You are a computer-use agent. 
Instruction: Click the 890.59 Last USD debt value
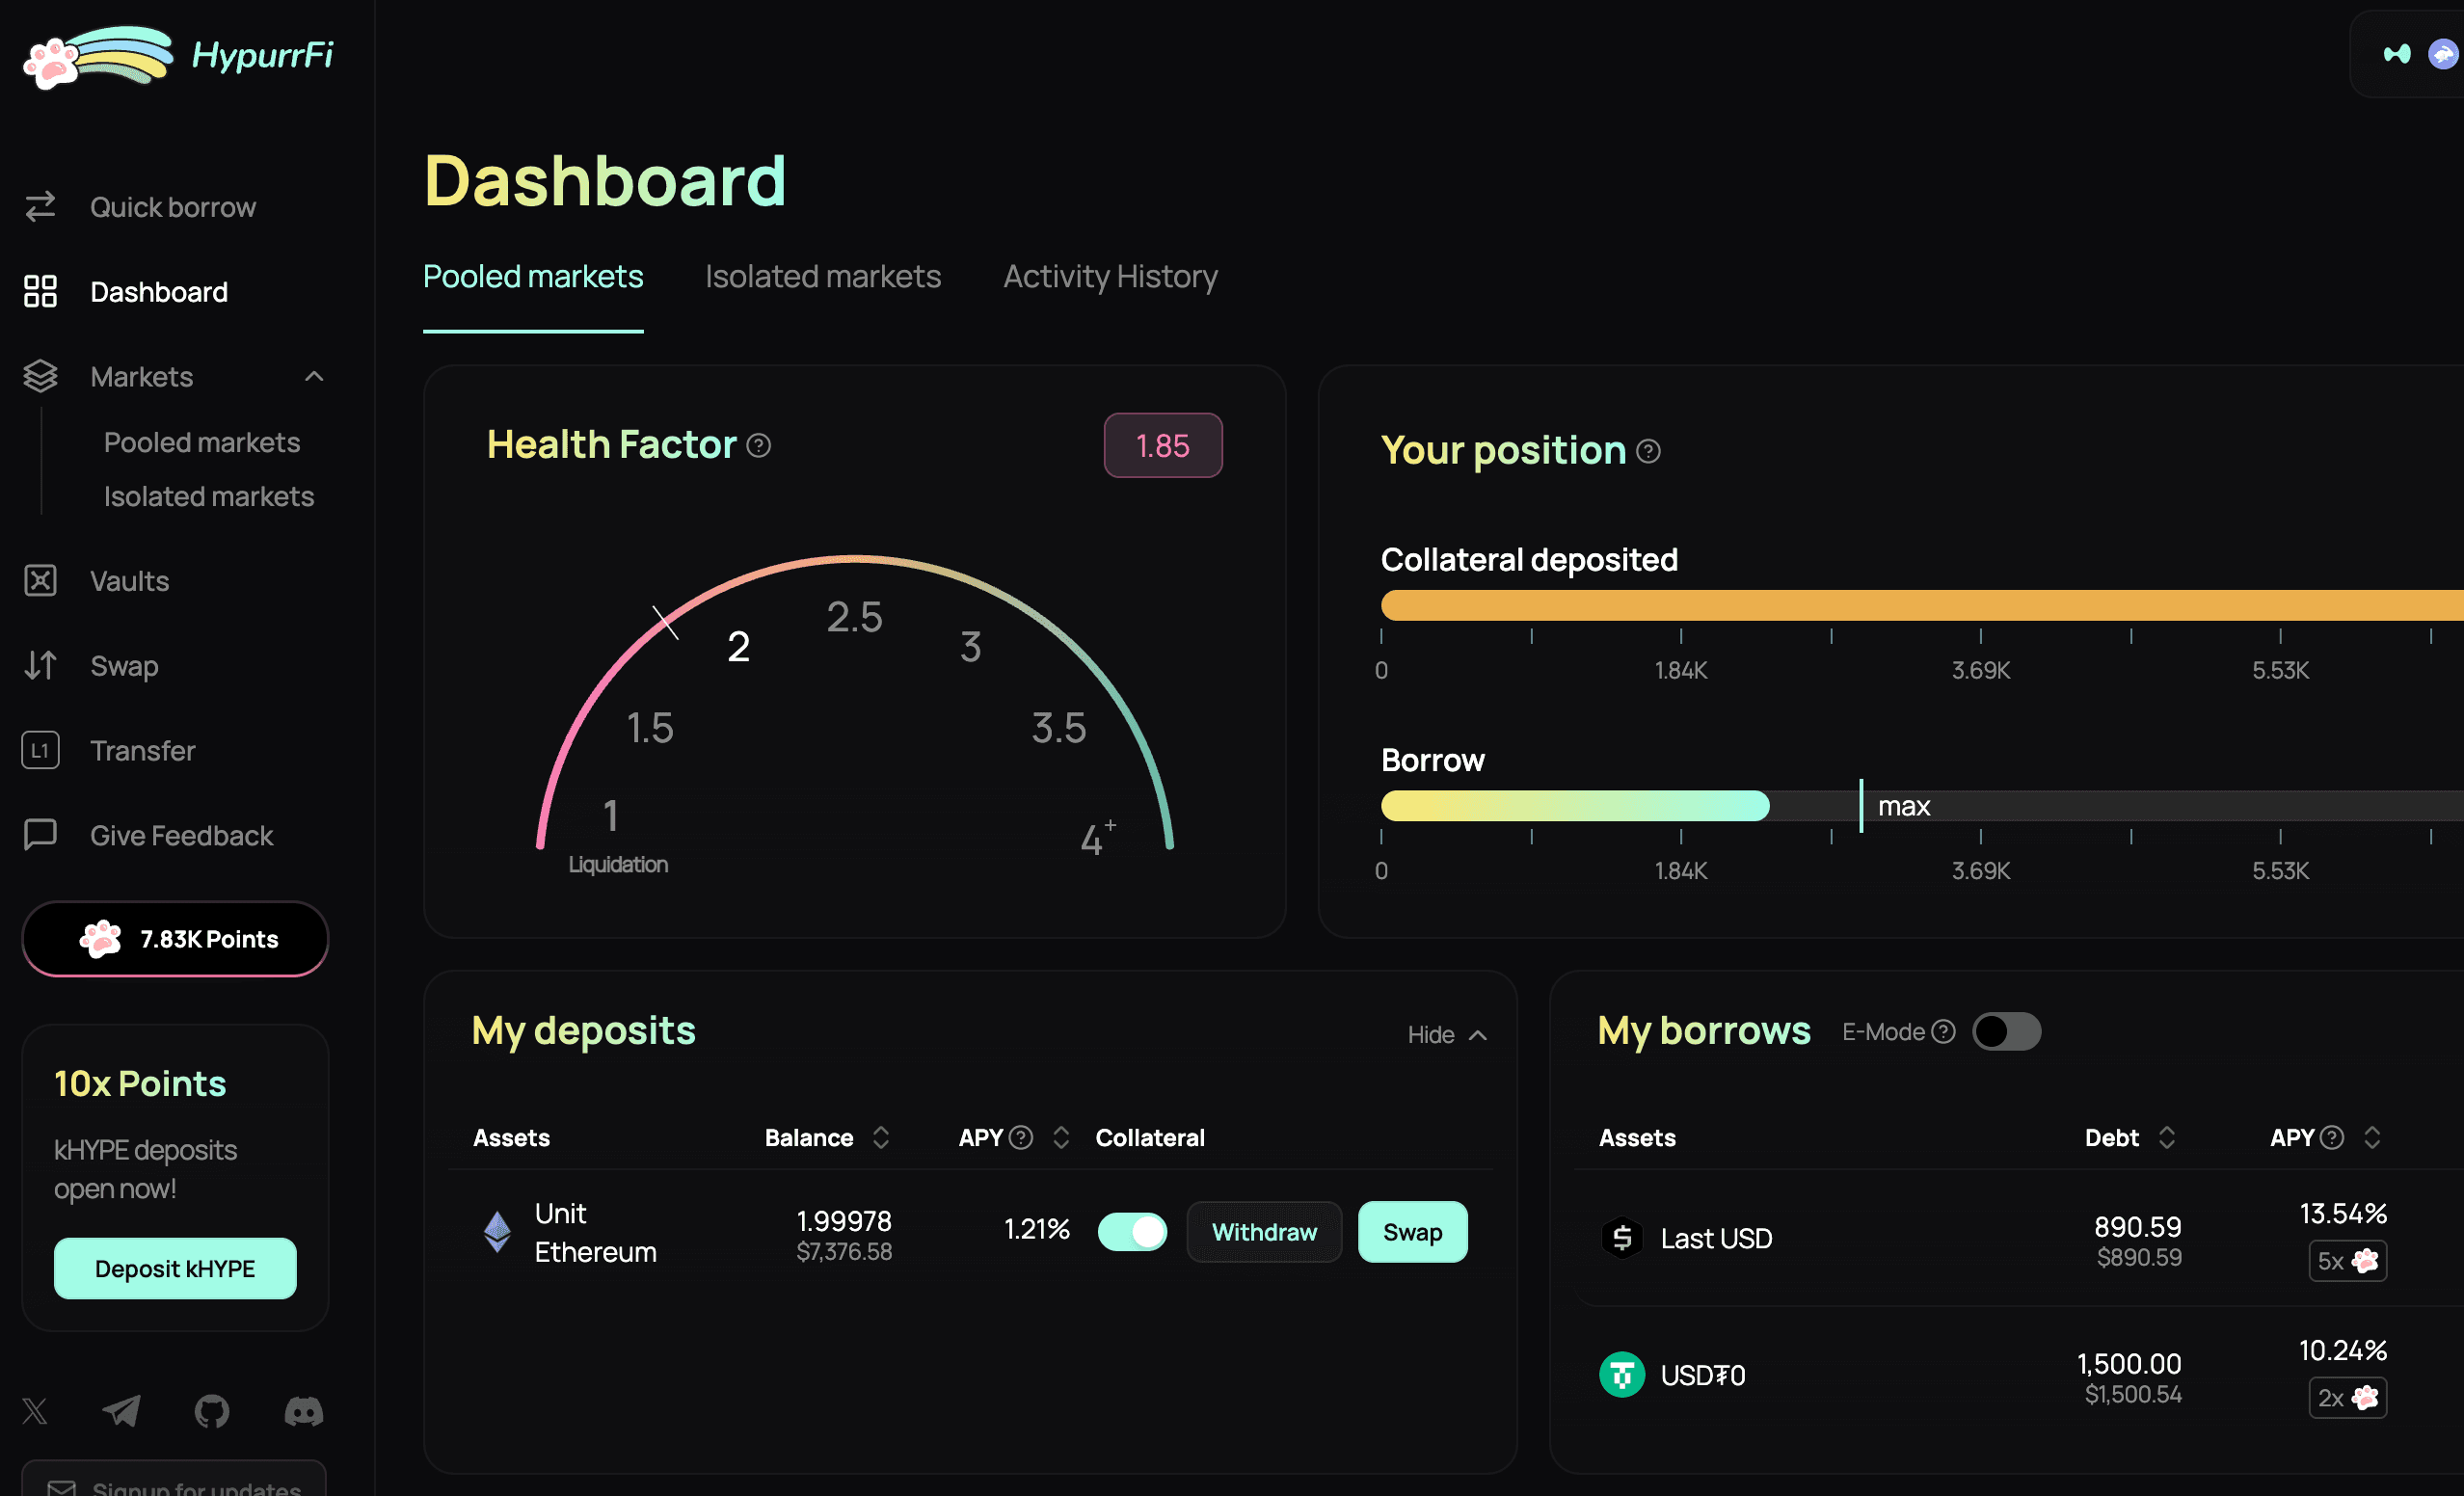tap(2137, 1227)
